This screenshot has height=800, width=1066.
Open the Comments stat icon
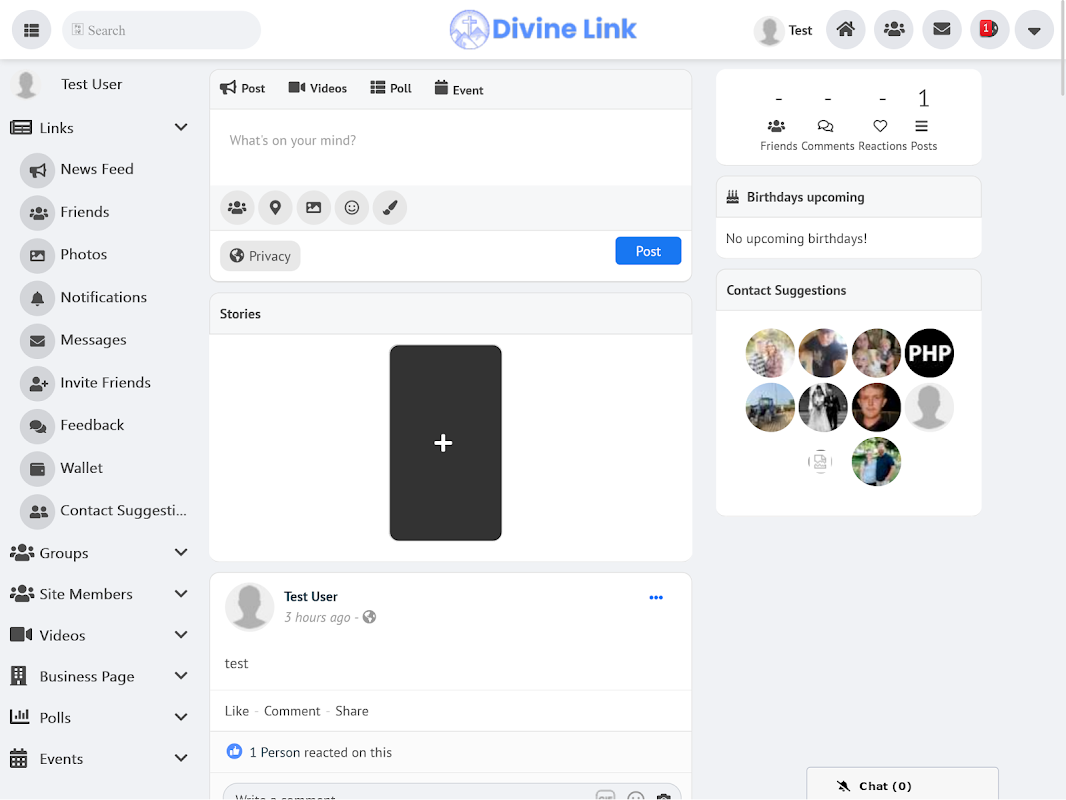coord(825,126)
